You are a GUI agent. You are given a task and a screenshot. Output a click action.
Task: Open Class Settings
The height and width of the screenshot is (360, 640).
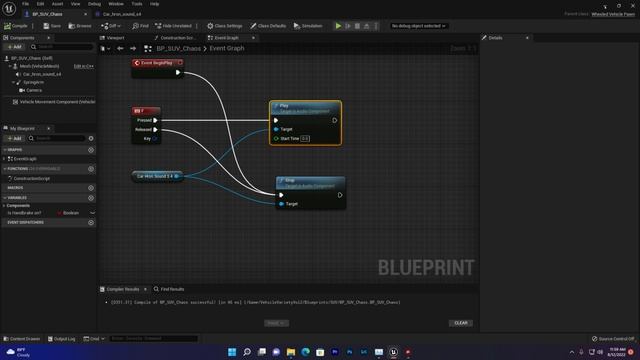click(x=224, y=26)
